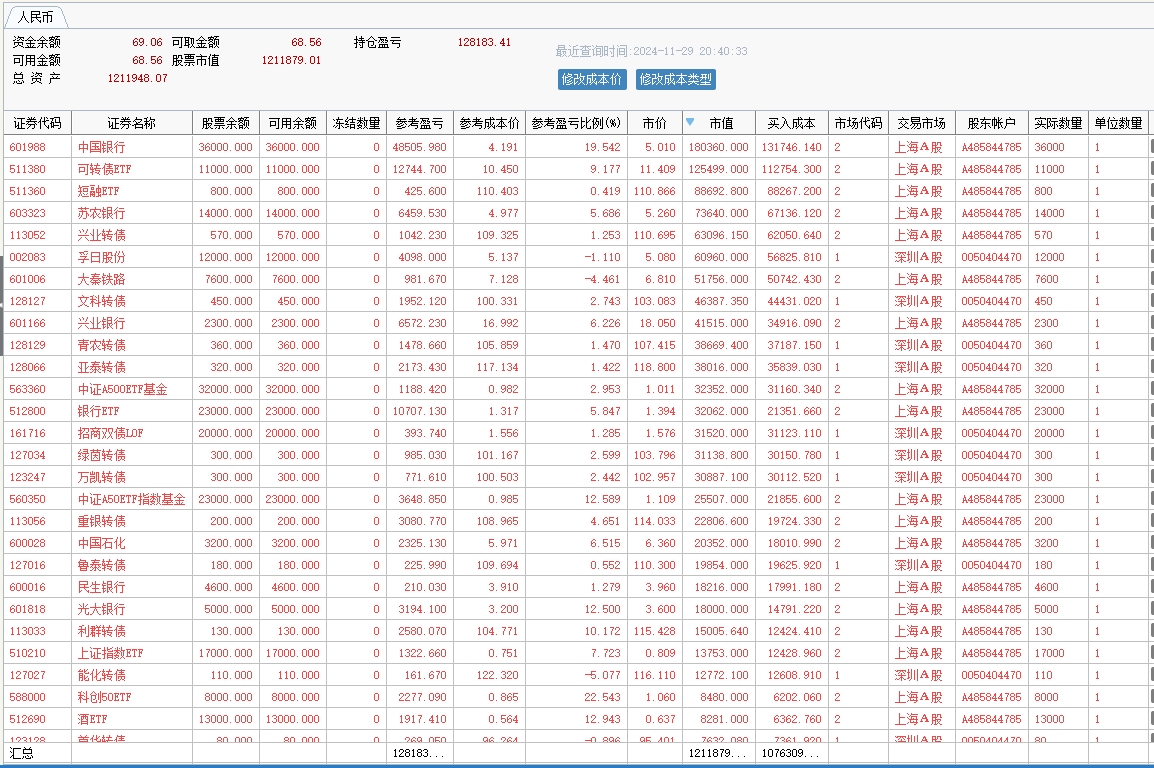1154x768 pixels.
Task: Click the 市价 column header
Action: [x=654, y=123]
